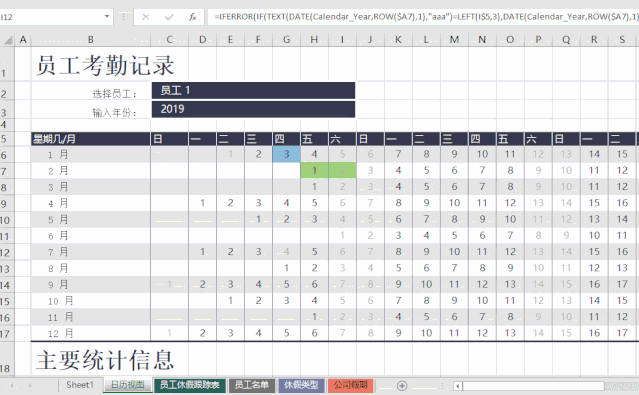Switch to Sheet1 tab
639x395 pixels.
[x=80, y=385]
